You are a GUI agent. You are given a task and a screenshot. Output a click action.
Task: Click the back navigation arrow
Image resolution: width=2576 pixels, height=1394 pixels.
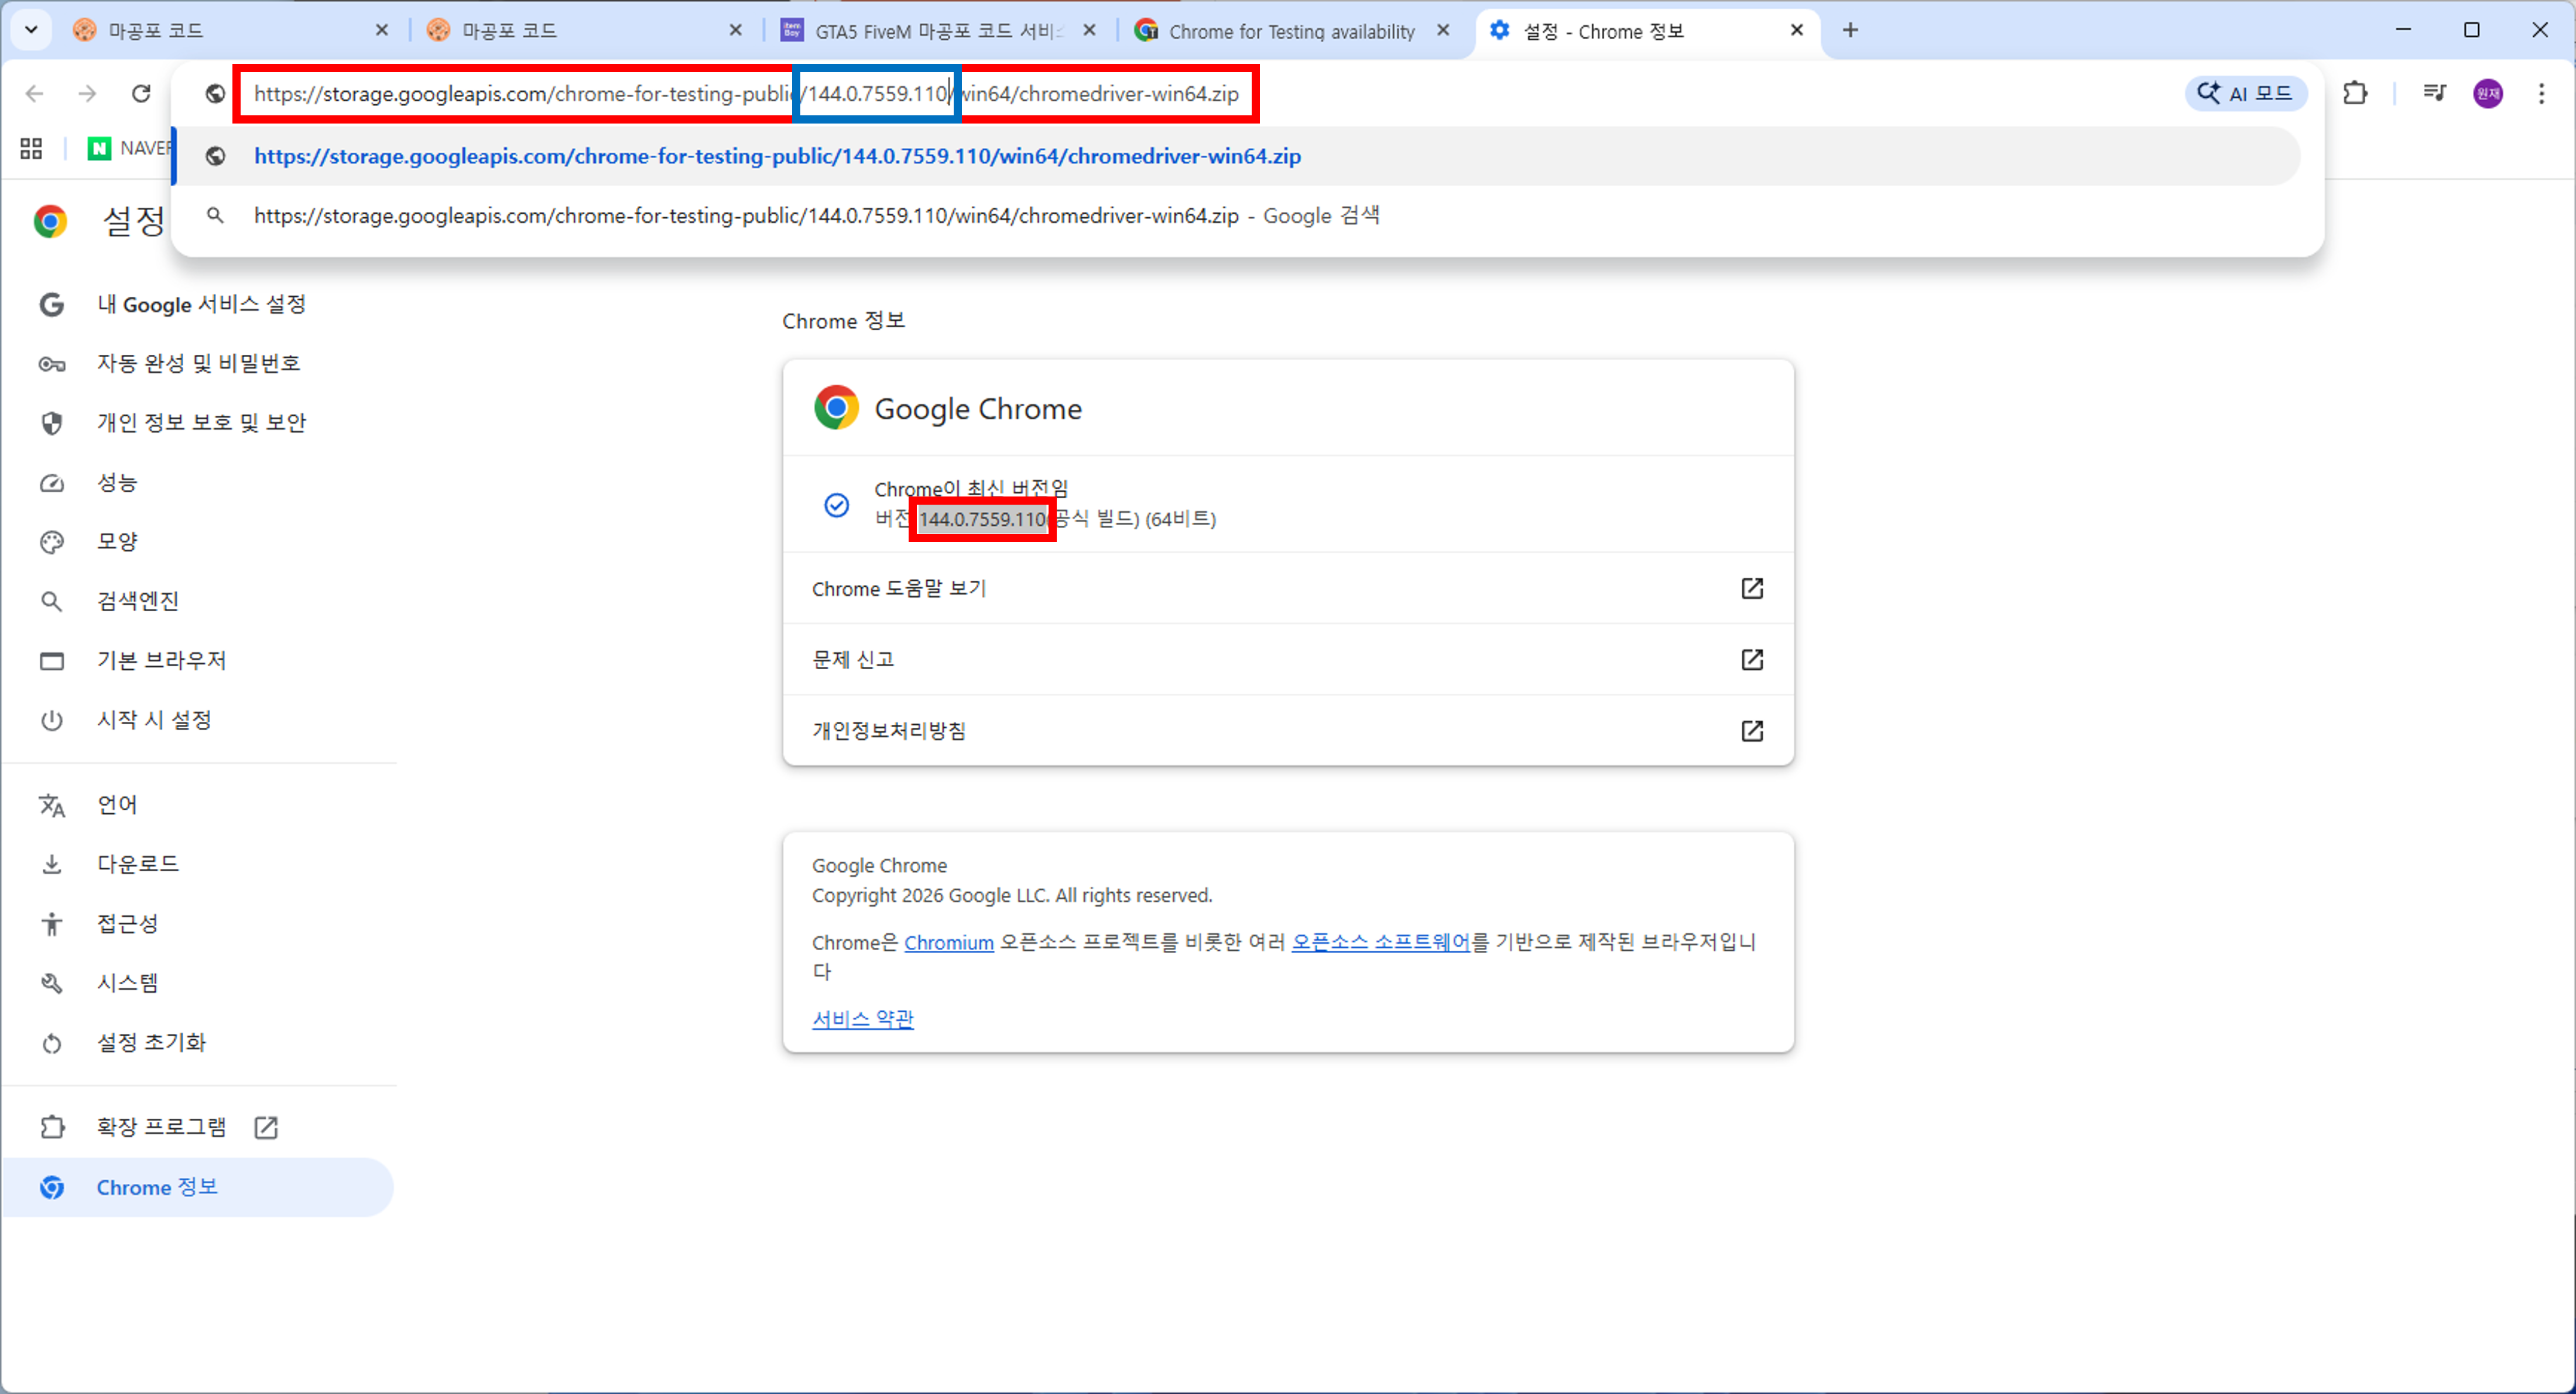[35, 93]
